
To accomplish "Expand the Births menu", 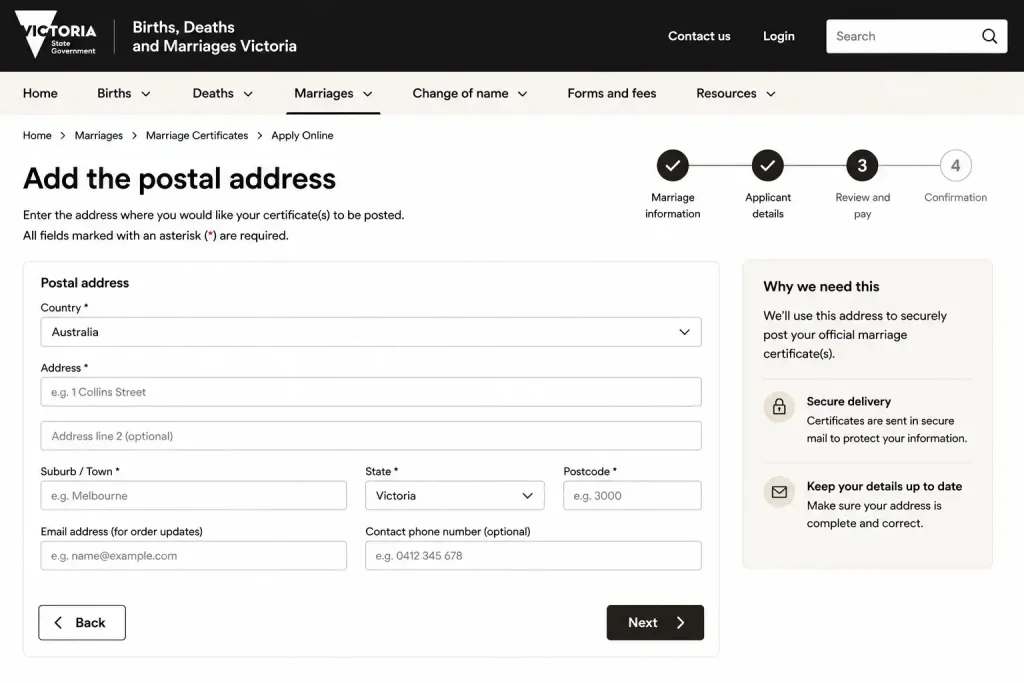I will coord(124,93).
